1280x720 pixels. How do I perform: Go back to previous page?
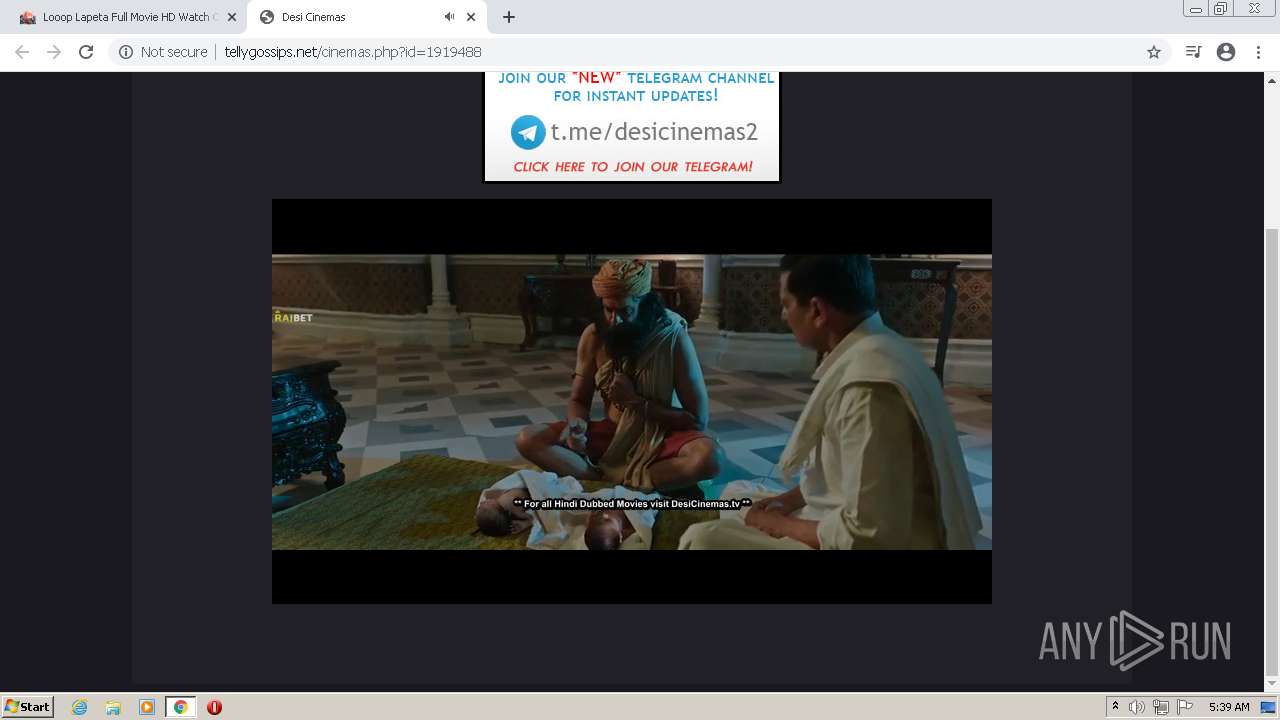pos(22,52)
